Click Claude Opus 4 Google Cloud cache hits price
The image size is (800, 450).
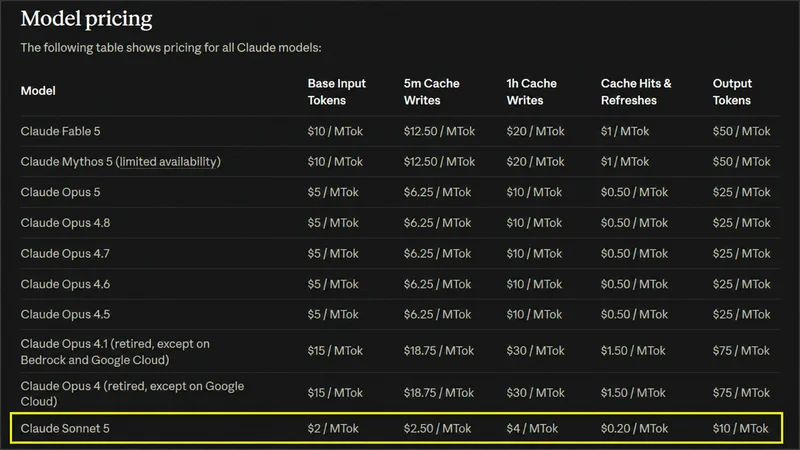(633, 393)
